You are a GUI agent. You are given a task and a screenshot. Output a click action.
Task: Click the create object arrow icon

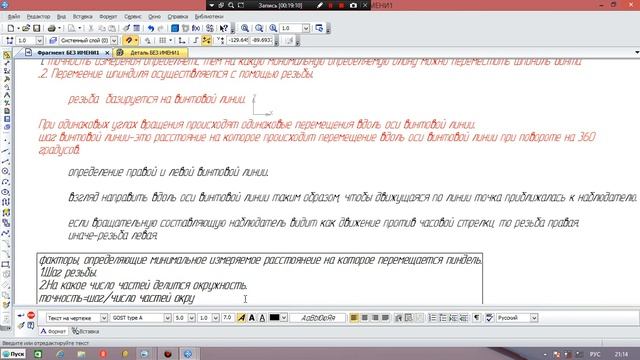(21, 316)
